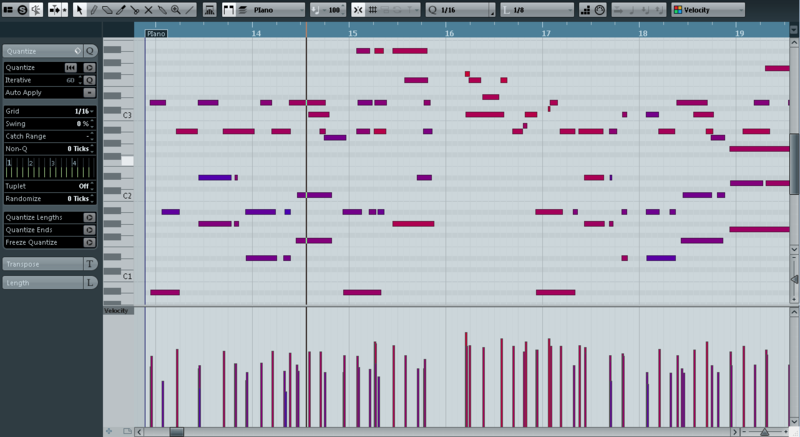
Task: Select the Draw pencil tool
Action: (93, 10)
